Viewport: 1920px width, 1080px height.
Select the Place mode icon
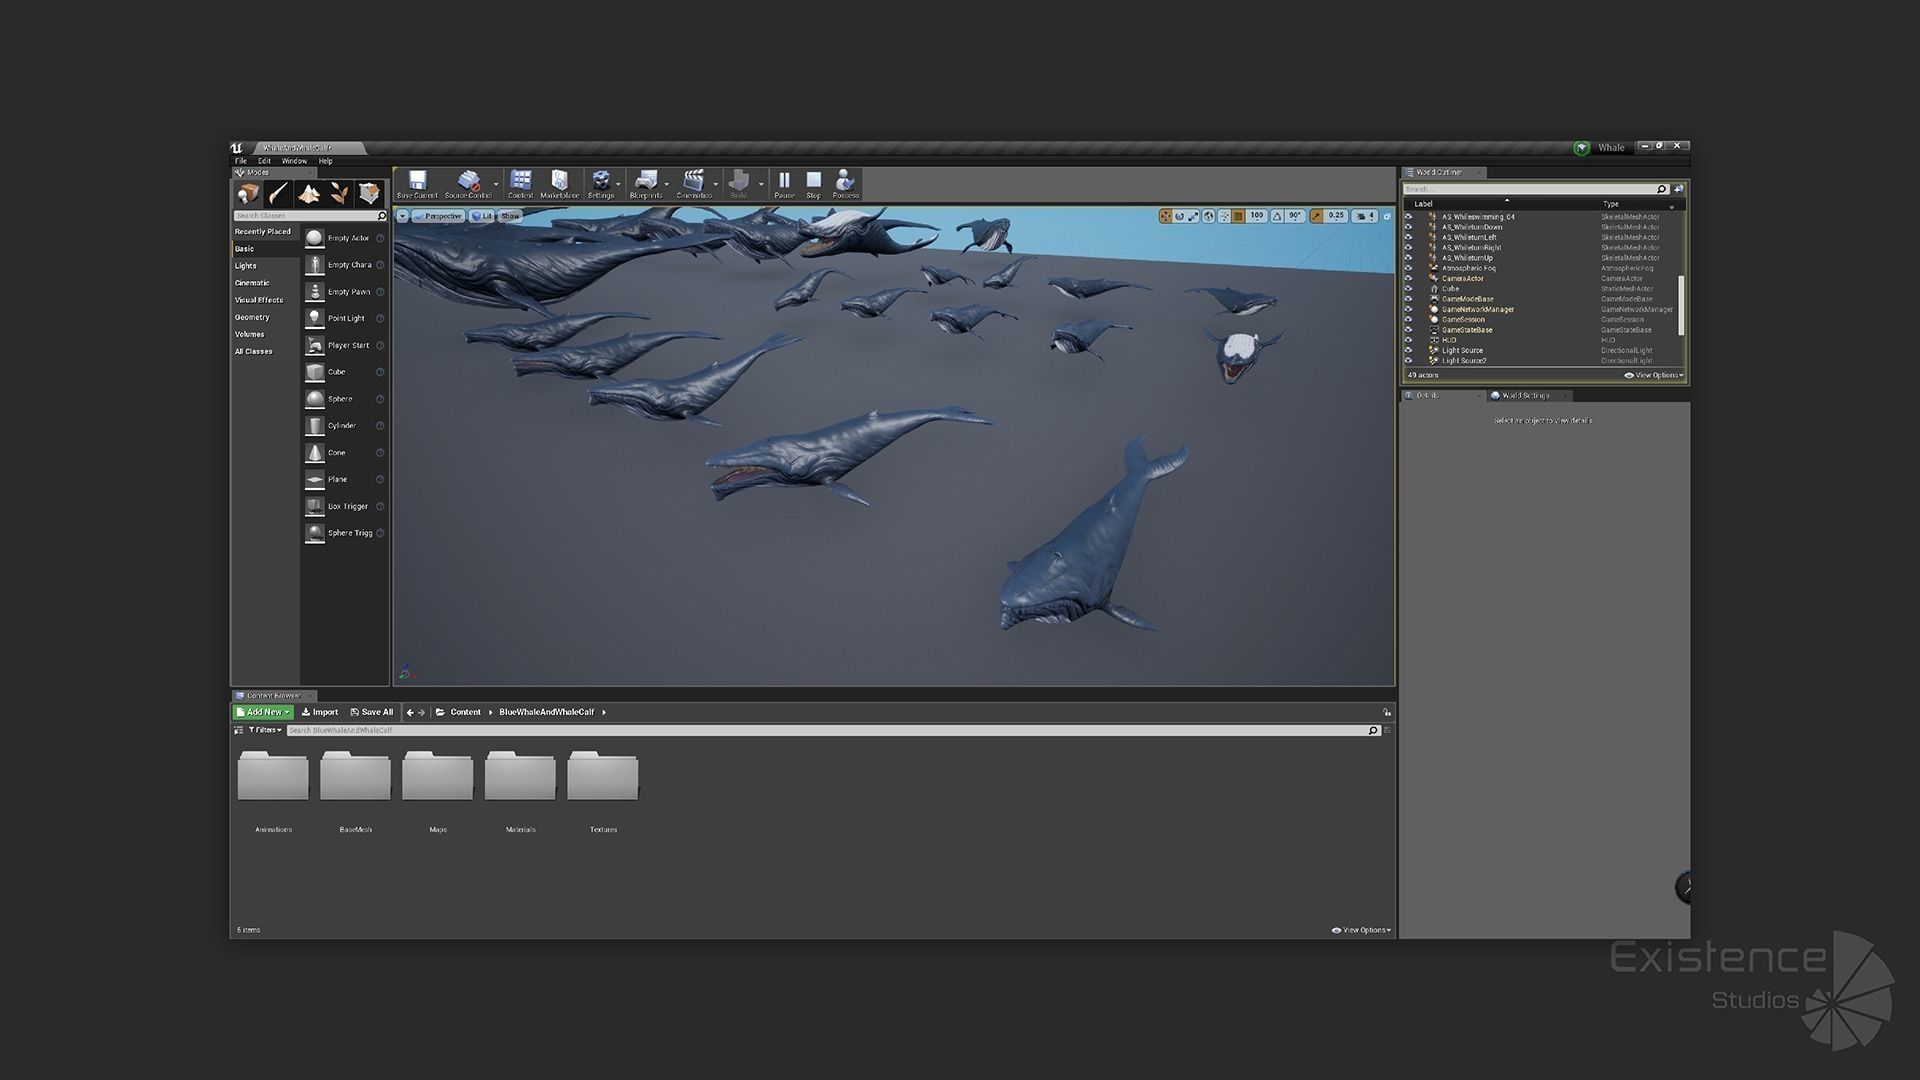coord(248,193)
